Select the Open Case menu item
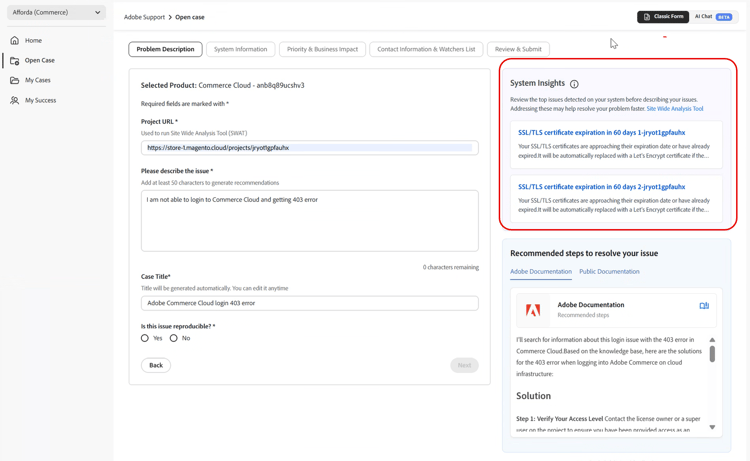The height and width of the screenshot is (461, 750). coord(39,60)
